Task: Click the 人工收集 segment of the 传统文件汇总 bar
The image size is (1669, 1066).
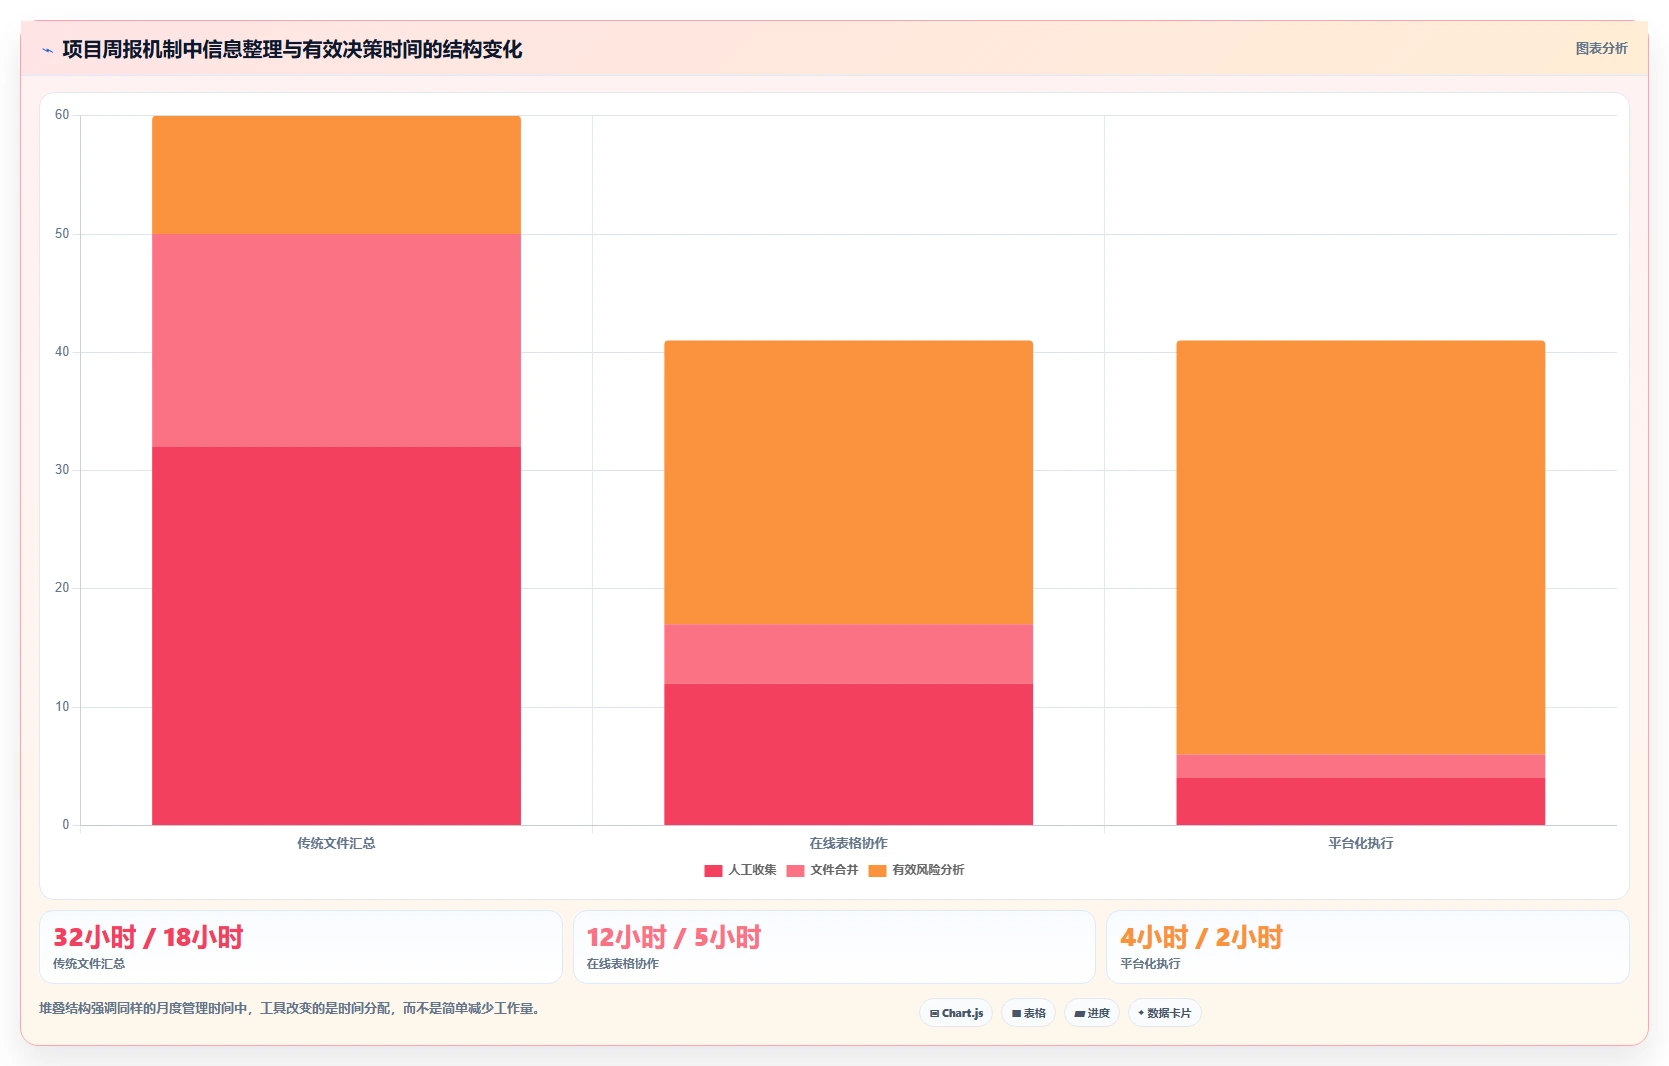Action: (x=336, y=636)
